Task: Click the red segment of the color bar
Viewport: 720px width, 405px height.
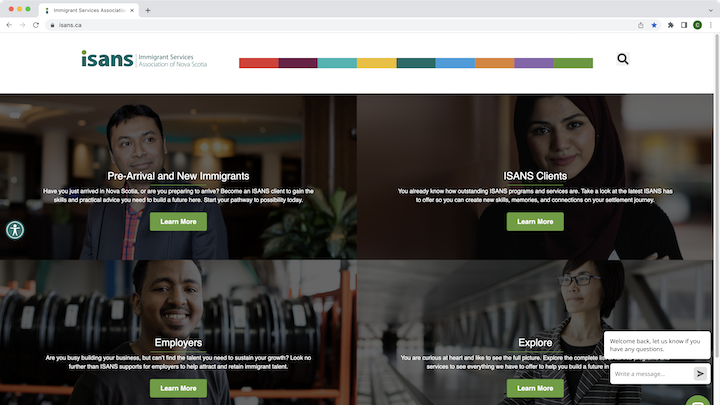Action: [259, 63]
